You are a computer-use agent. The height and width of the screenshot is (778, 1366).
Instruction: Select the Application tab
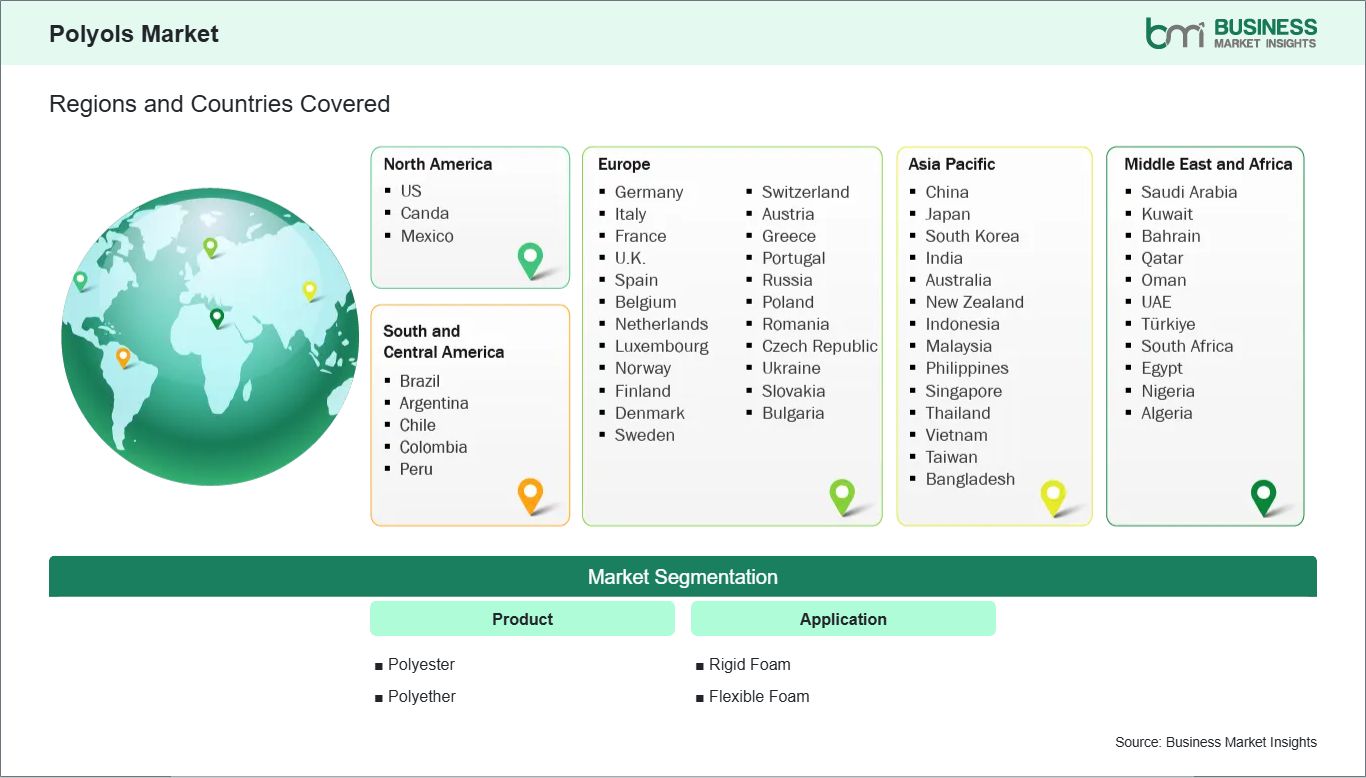coord(842,618)
